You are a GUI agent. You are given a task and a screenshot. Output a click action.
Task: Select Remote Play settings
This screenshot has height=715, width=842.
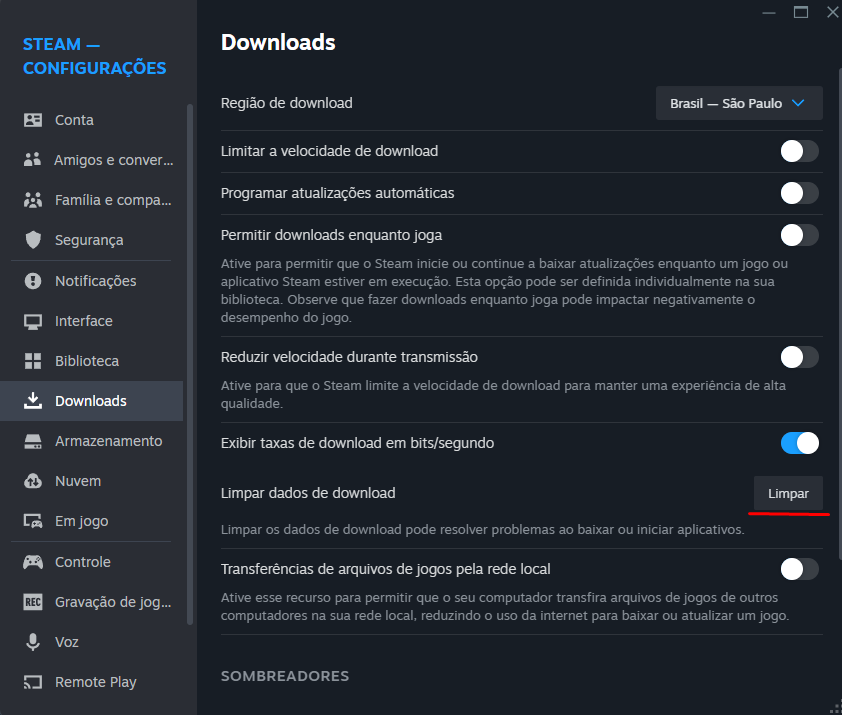tap(91, 682)
